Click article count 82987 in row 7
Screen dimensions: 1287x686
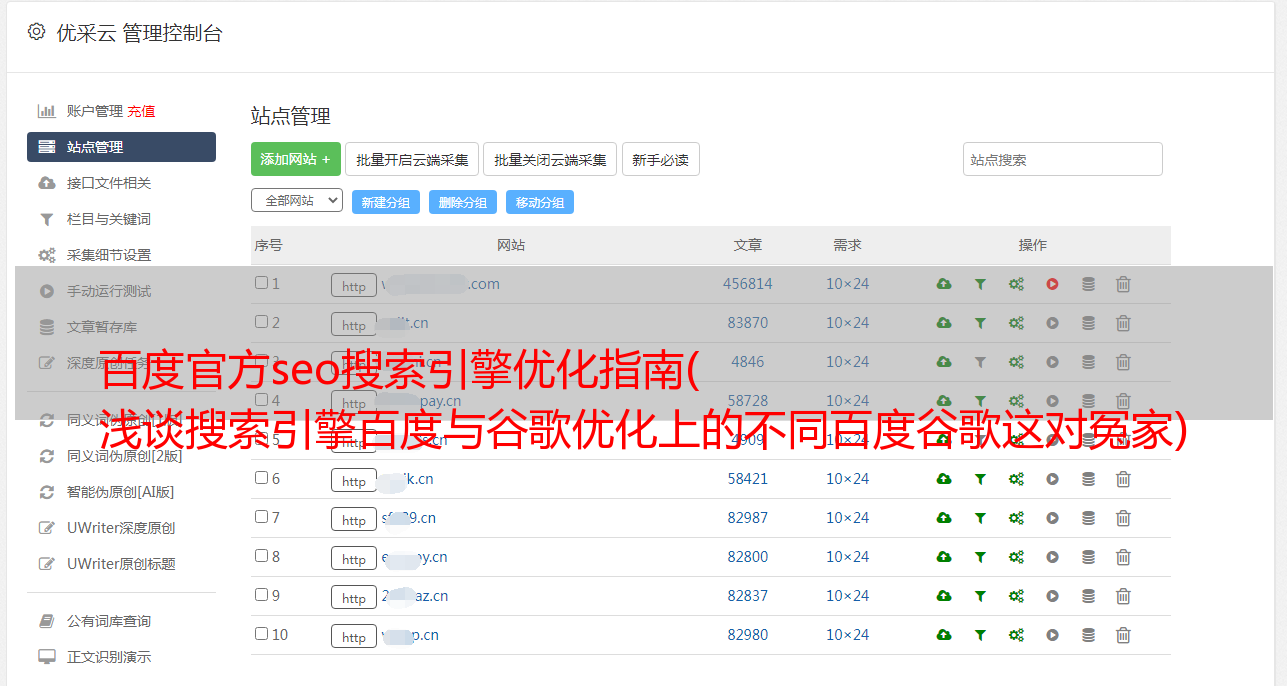(x=748, y=518)
